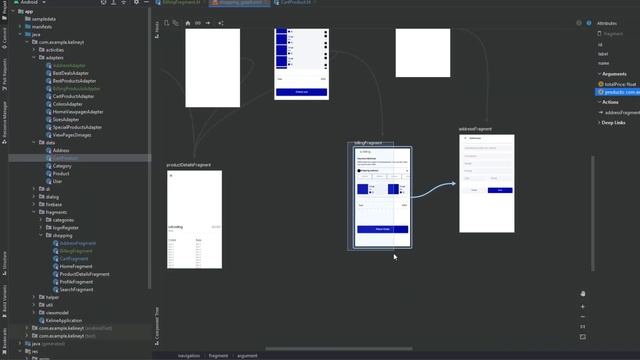Screen dimensions: 640x360
Task: Switch to the BillingFragment editor tab
Action: tap(180, 2)
